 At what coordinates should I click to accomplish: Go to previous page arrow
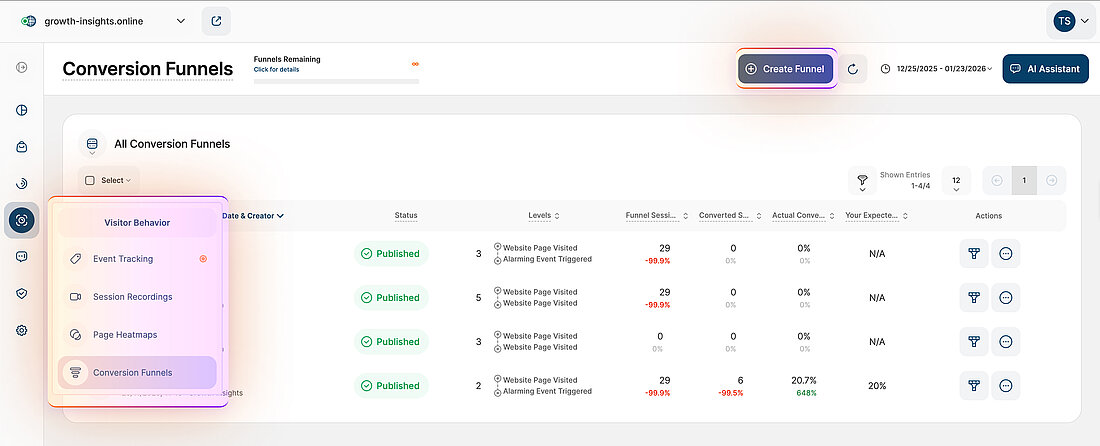997,180
